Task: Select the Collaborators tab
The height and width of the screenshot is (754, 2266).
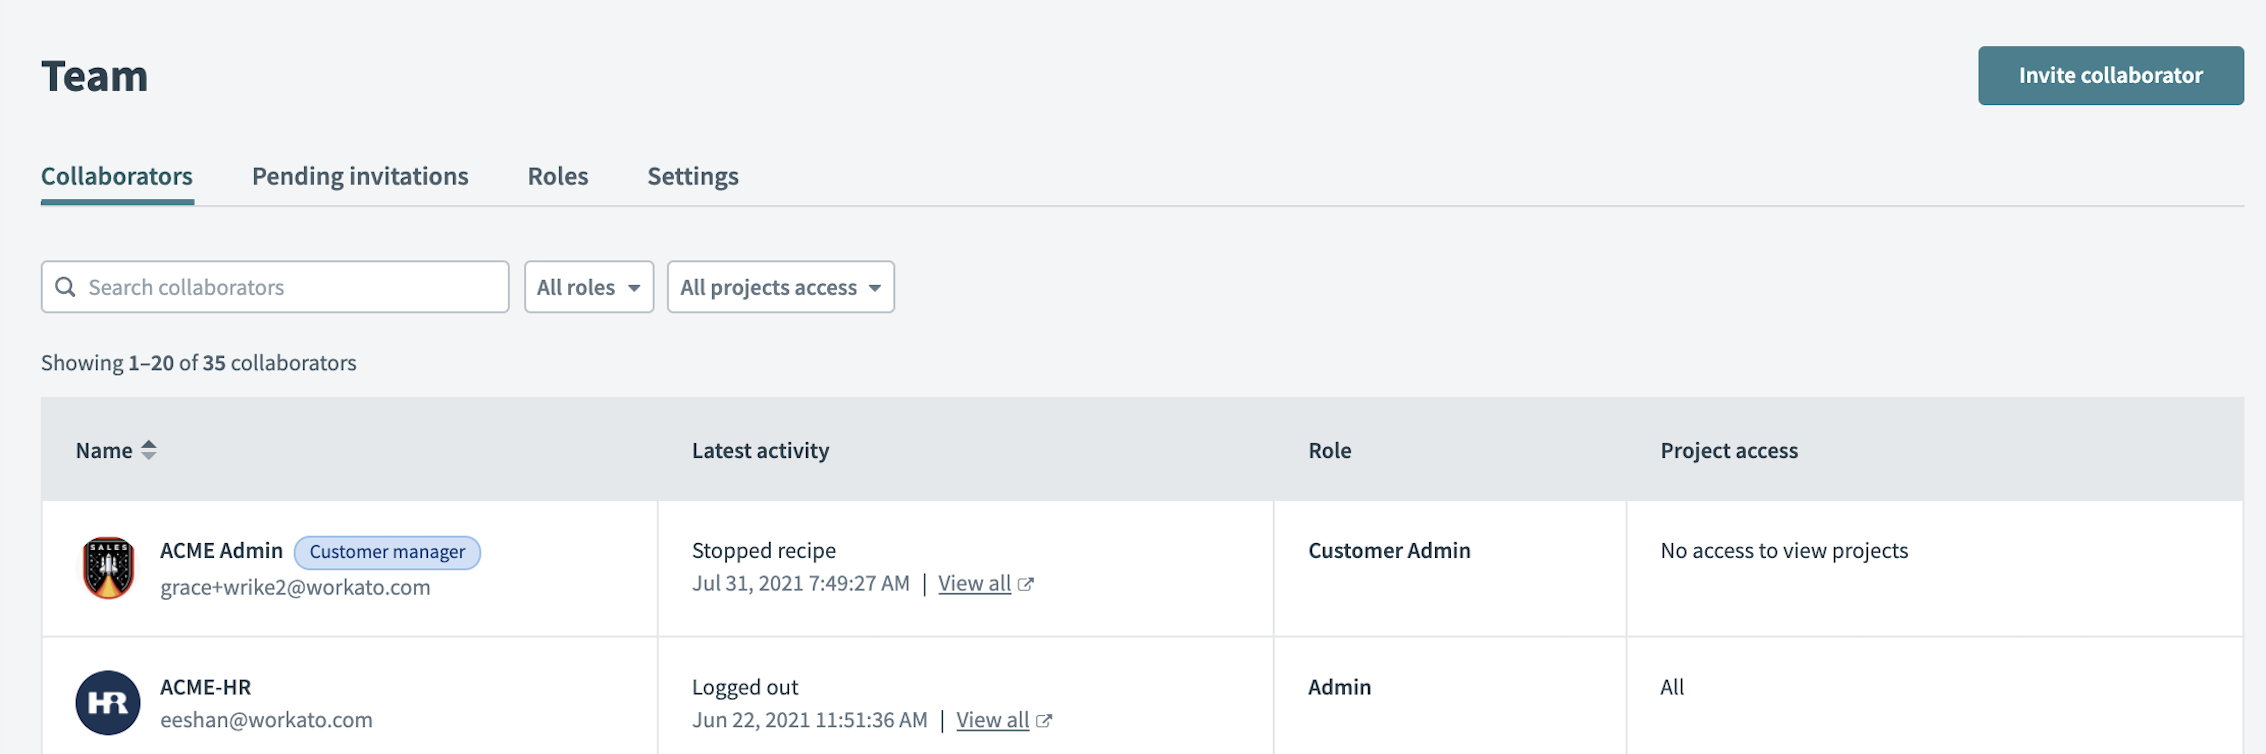Action: point(117,176)
